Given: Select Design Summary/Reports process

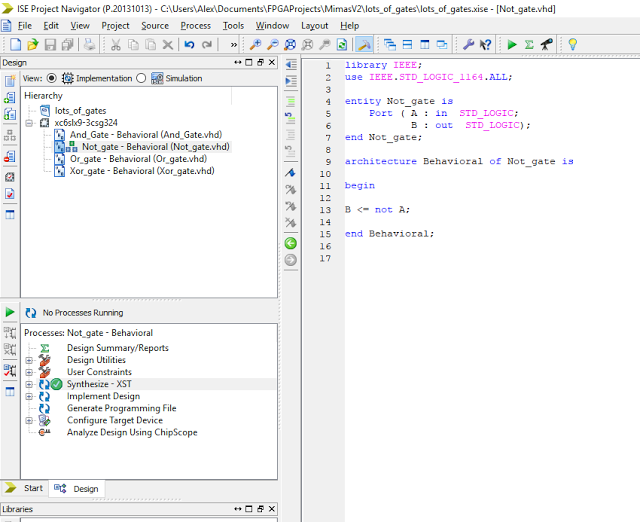Looking at the screenshot, I should (x=118, y=348).
